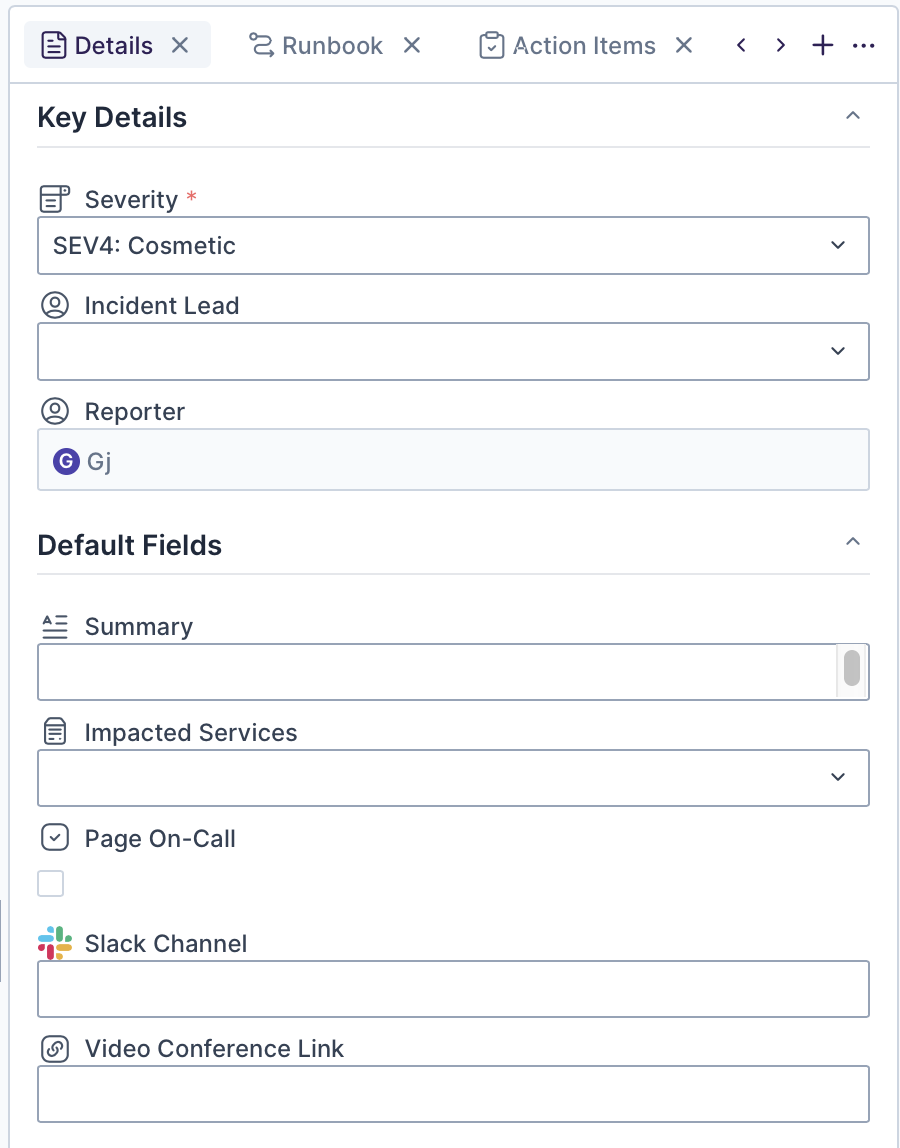Click into the Slack Channel field
The width and height of the screenshot is (900, 1148).
453,989
